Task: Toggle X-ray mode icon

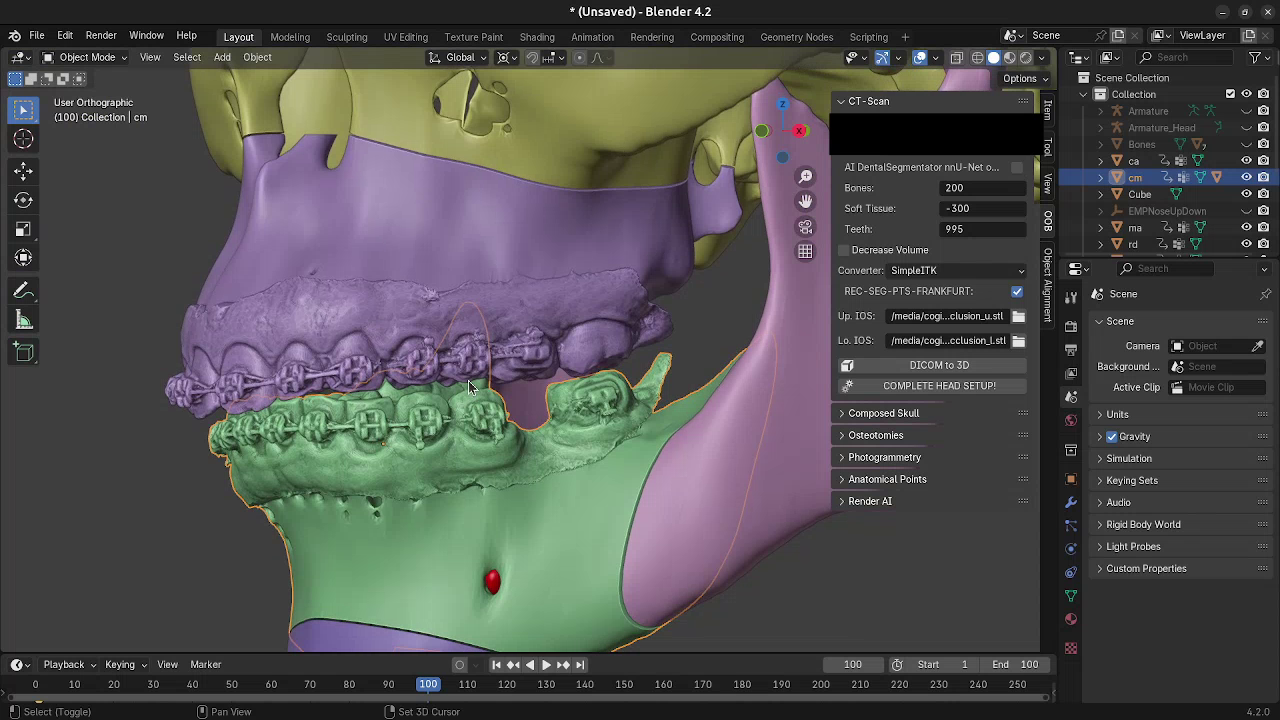Action: [956, 58]
